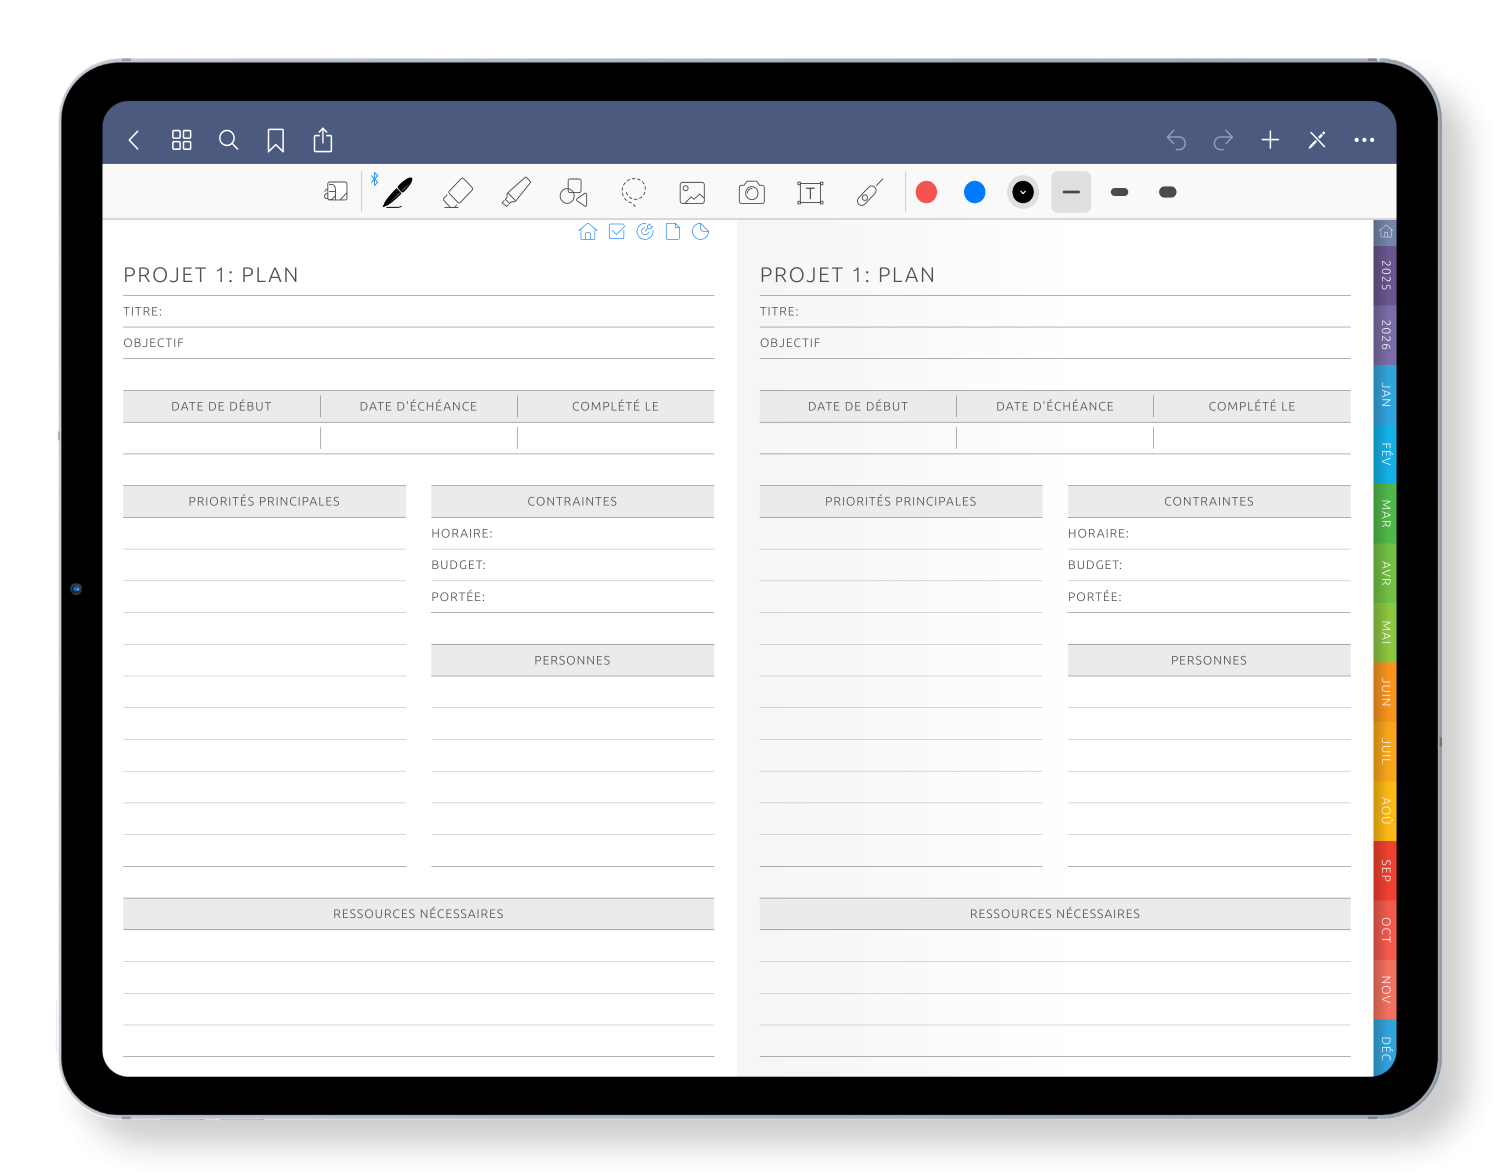The image size is (1500, 1175).
Task: Bookmark the current page
Action: 276,141
